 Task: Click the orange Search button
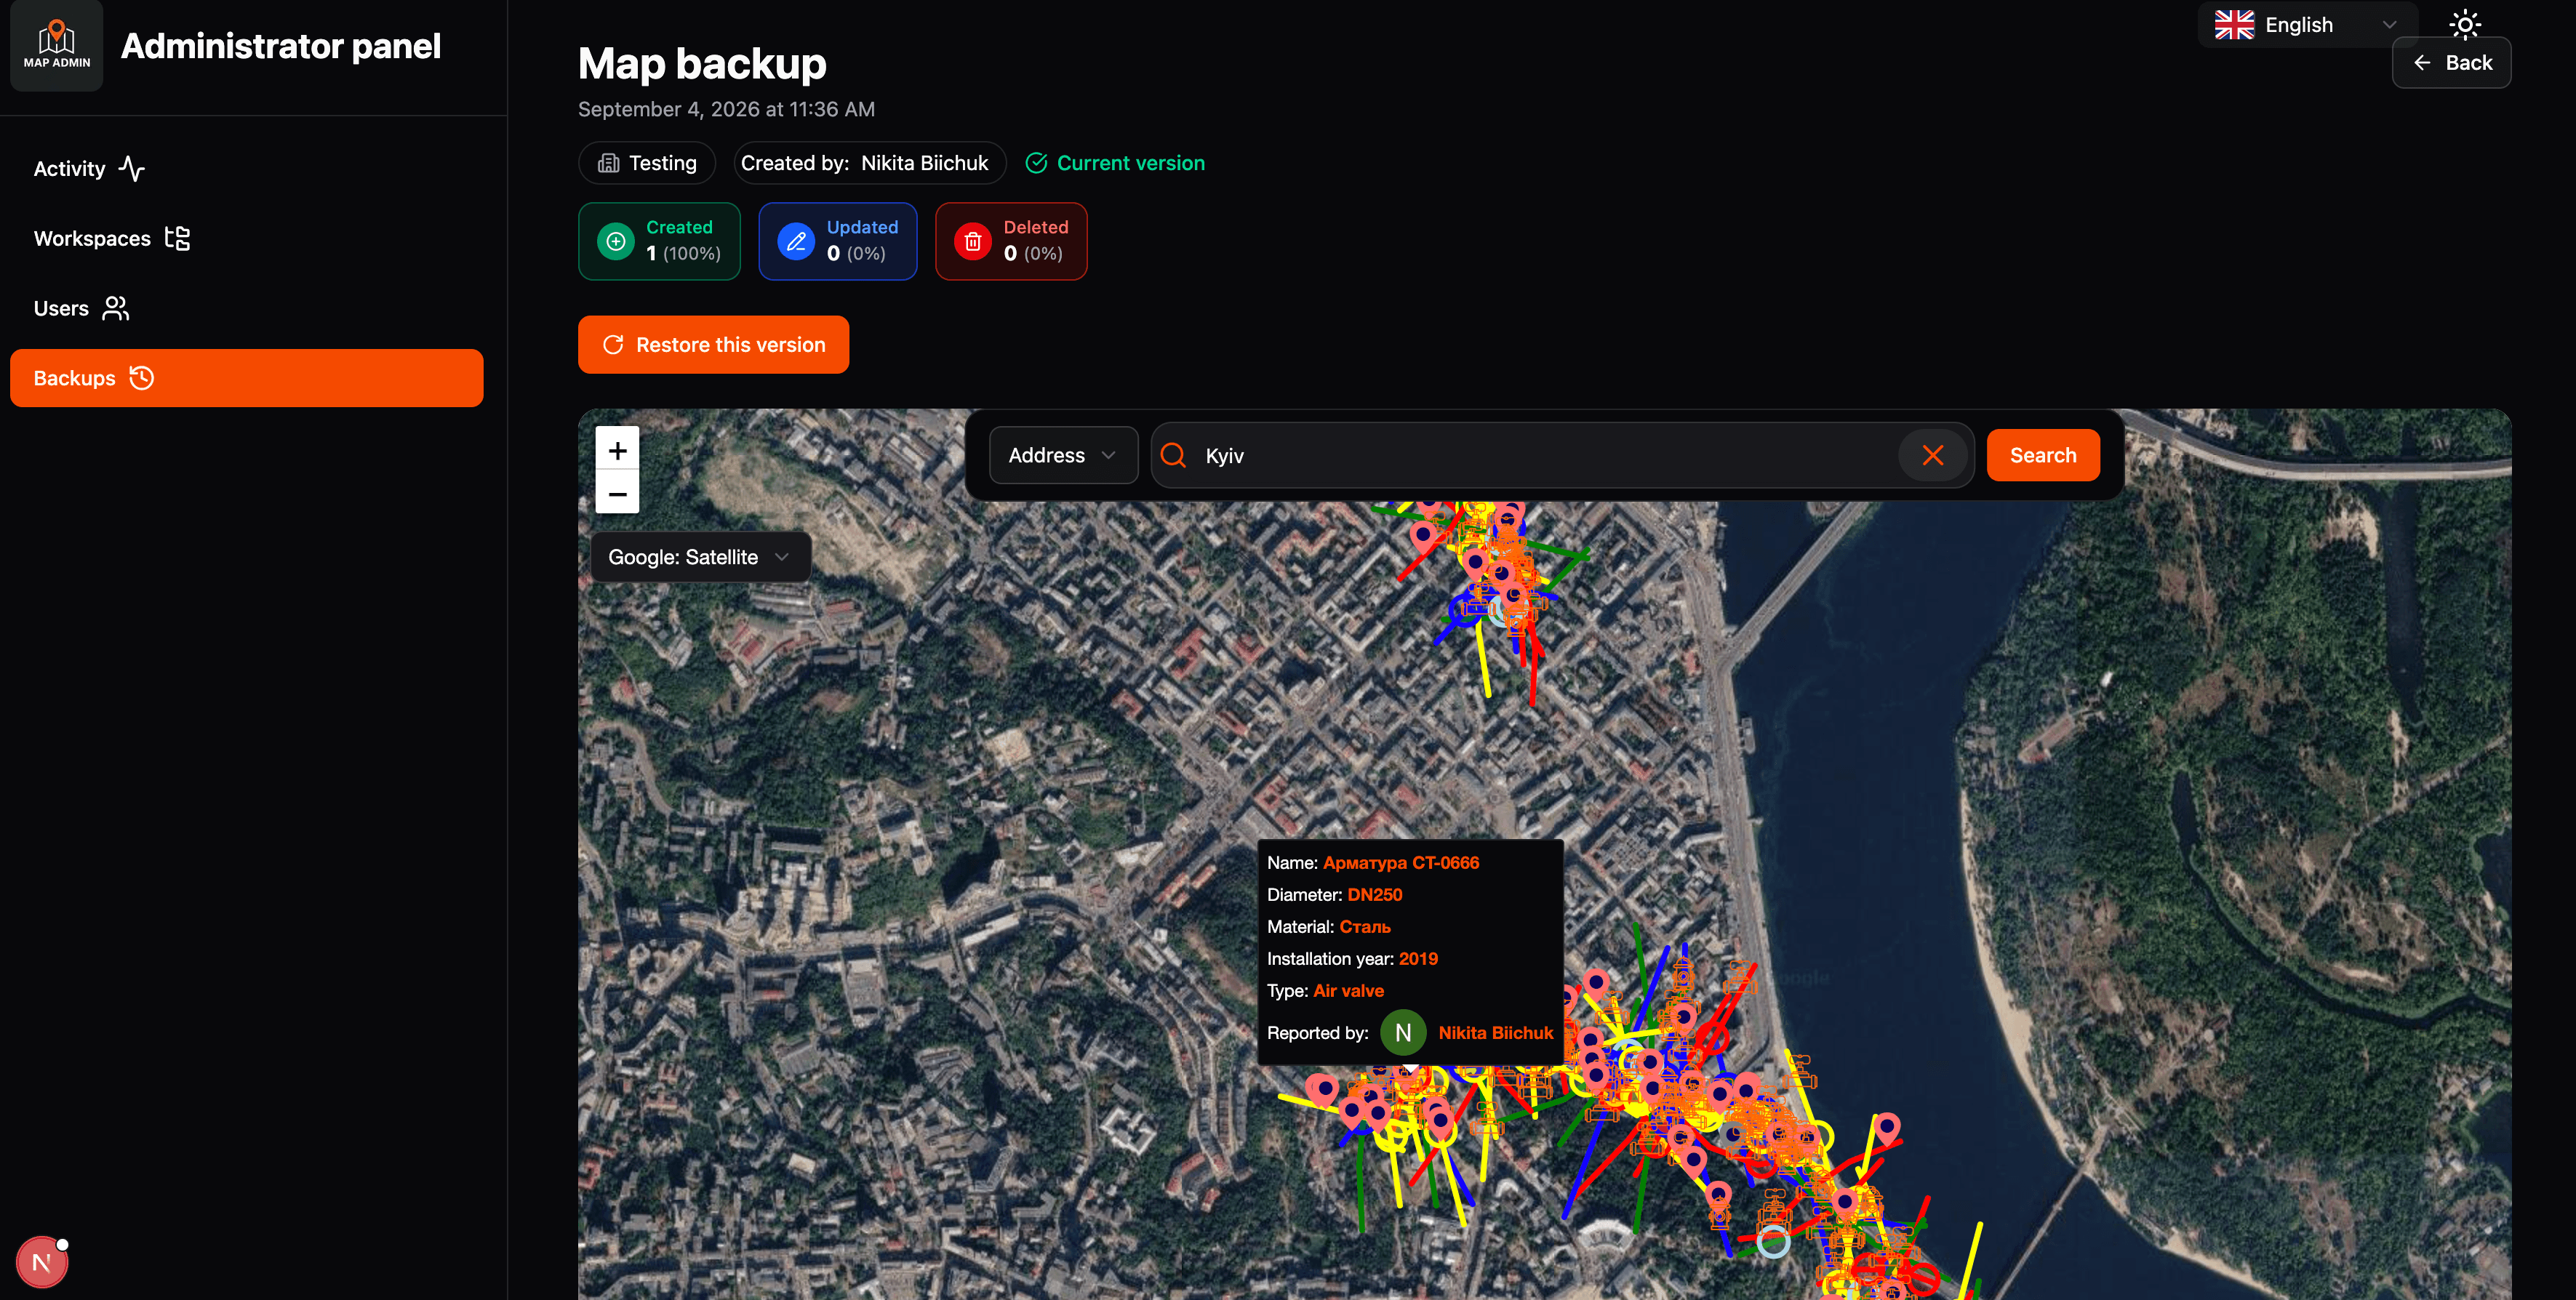pyautogui.click(x=2043, y=455)
